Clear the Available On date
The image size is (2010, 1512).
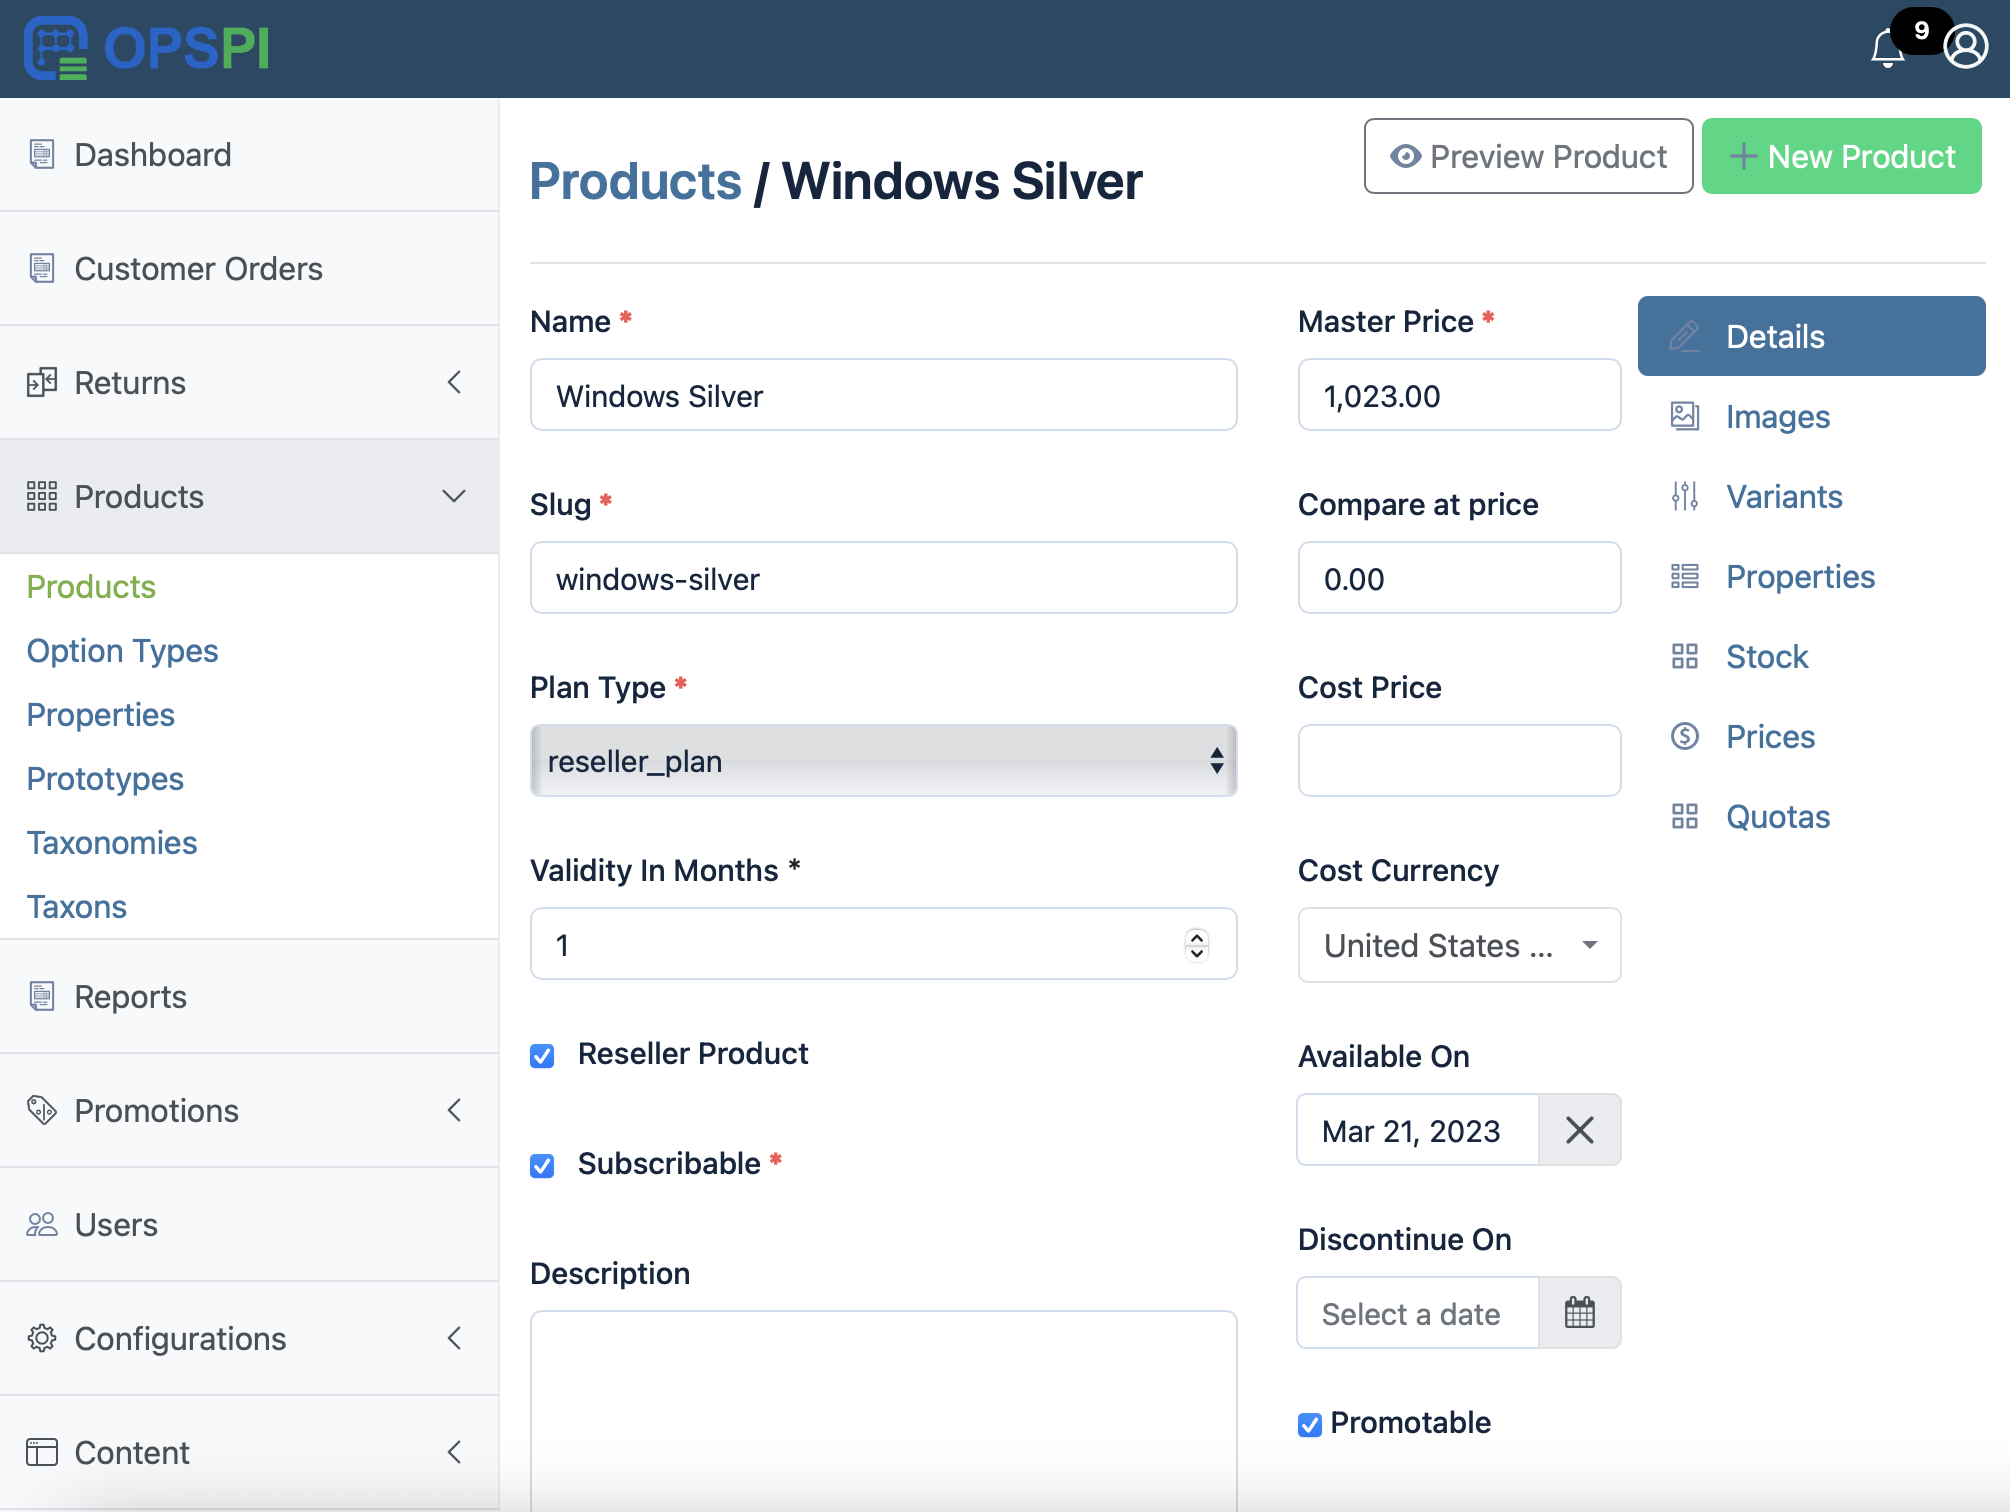tap(1580, 1130)
